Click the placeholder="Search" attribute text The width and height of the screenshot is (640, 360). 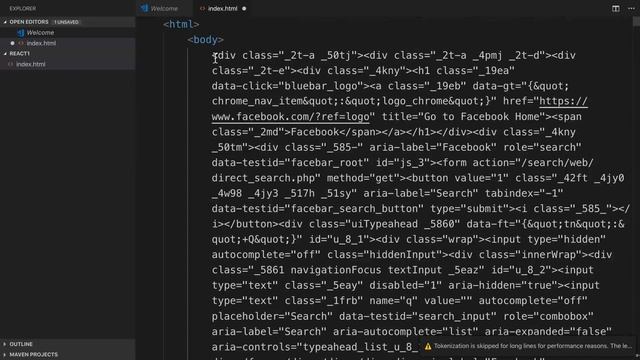[x=272, y=316]
